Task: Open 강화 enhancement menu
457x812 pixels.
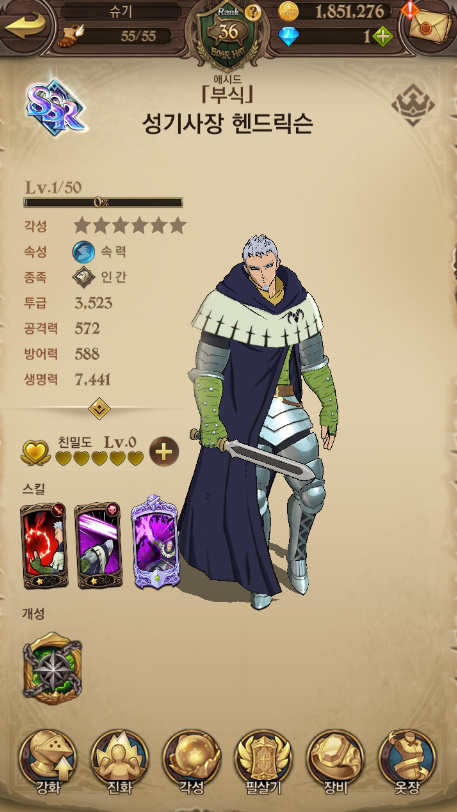Action: 48,762
